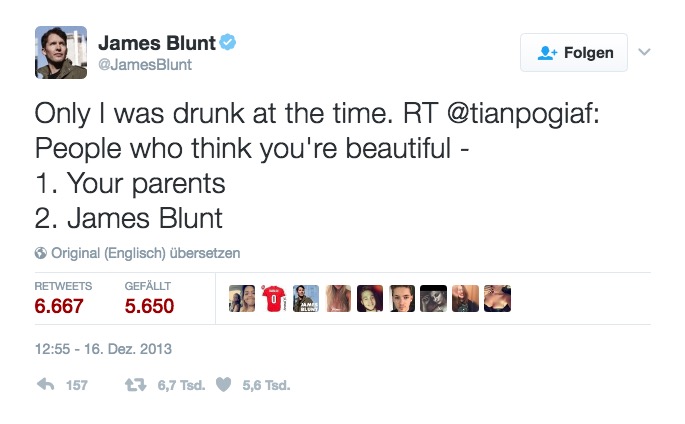Open the @tianpogiaf mention

click(523, 114)
